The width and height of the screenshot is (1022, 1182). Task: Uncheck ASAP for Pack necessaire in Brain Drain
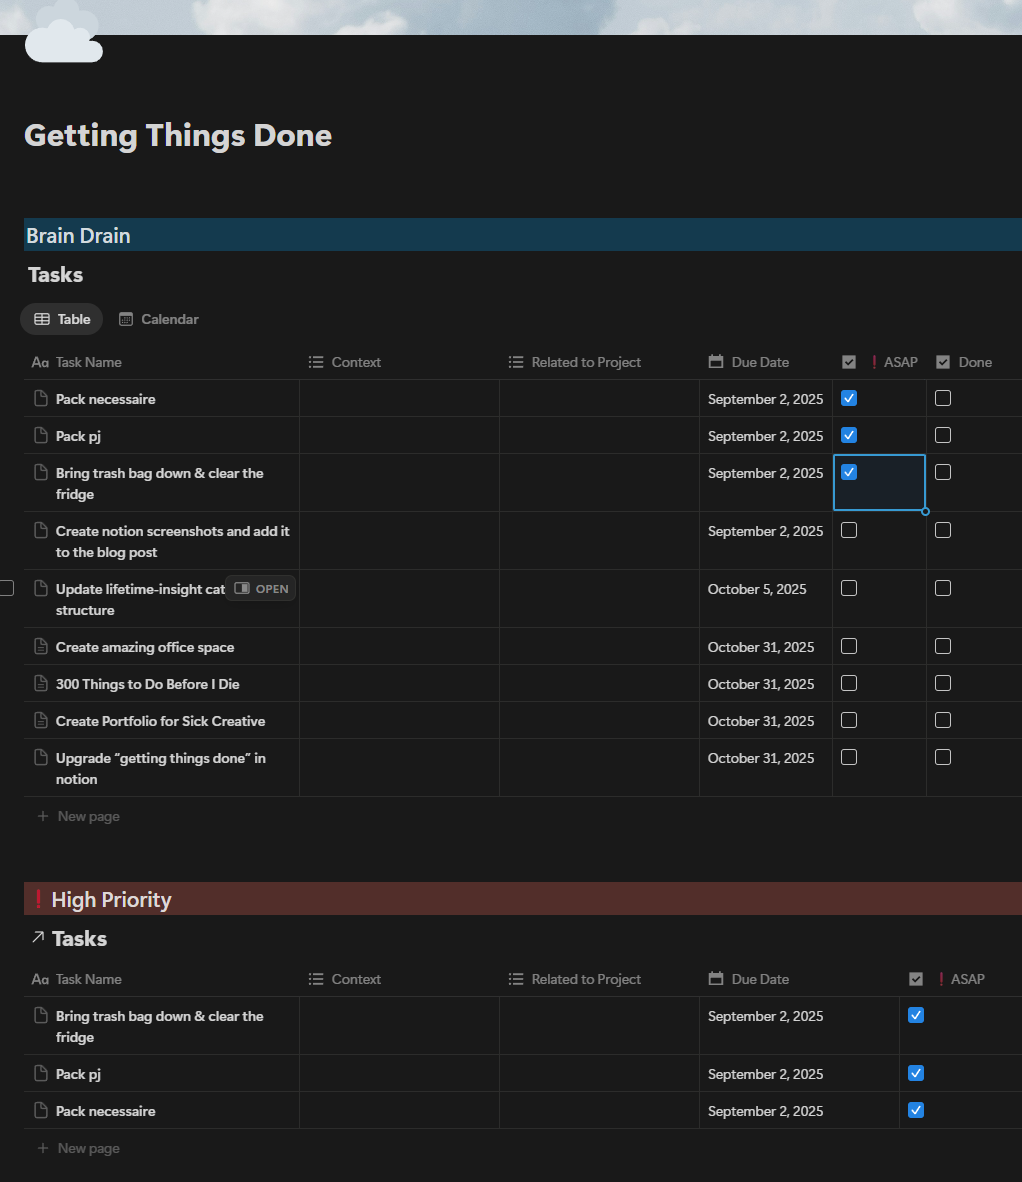pos(849,398)
